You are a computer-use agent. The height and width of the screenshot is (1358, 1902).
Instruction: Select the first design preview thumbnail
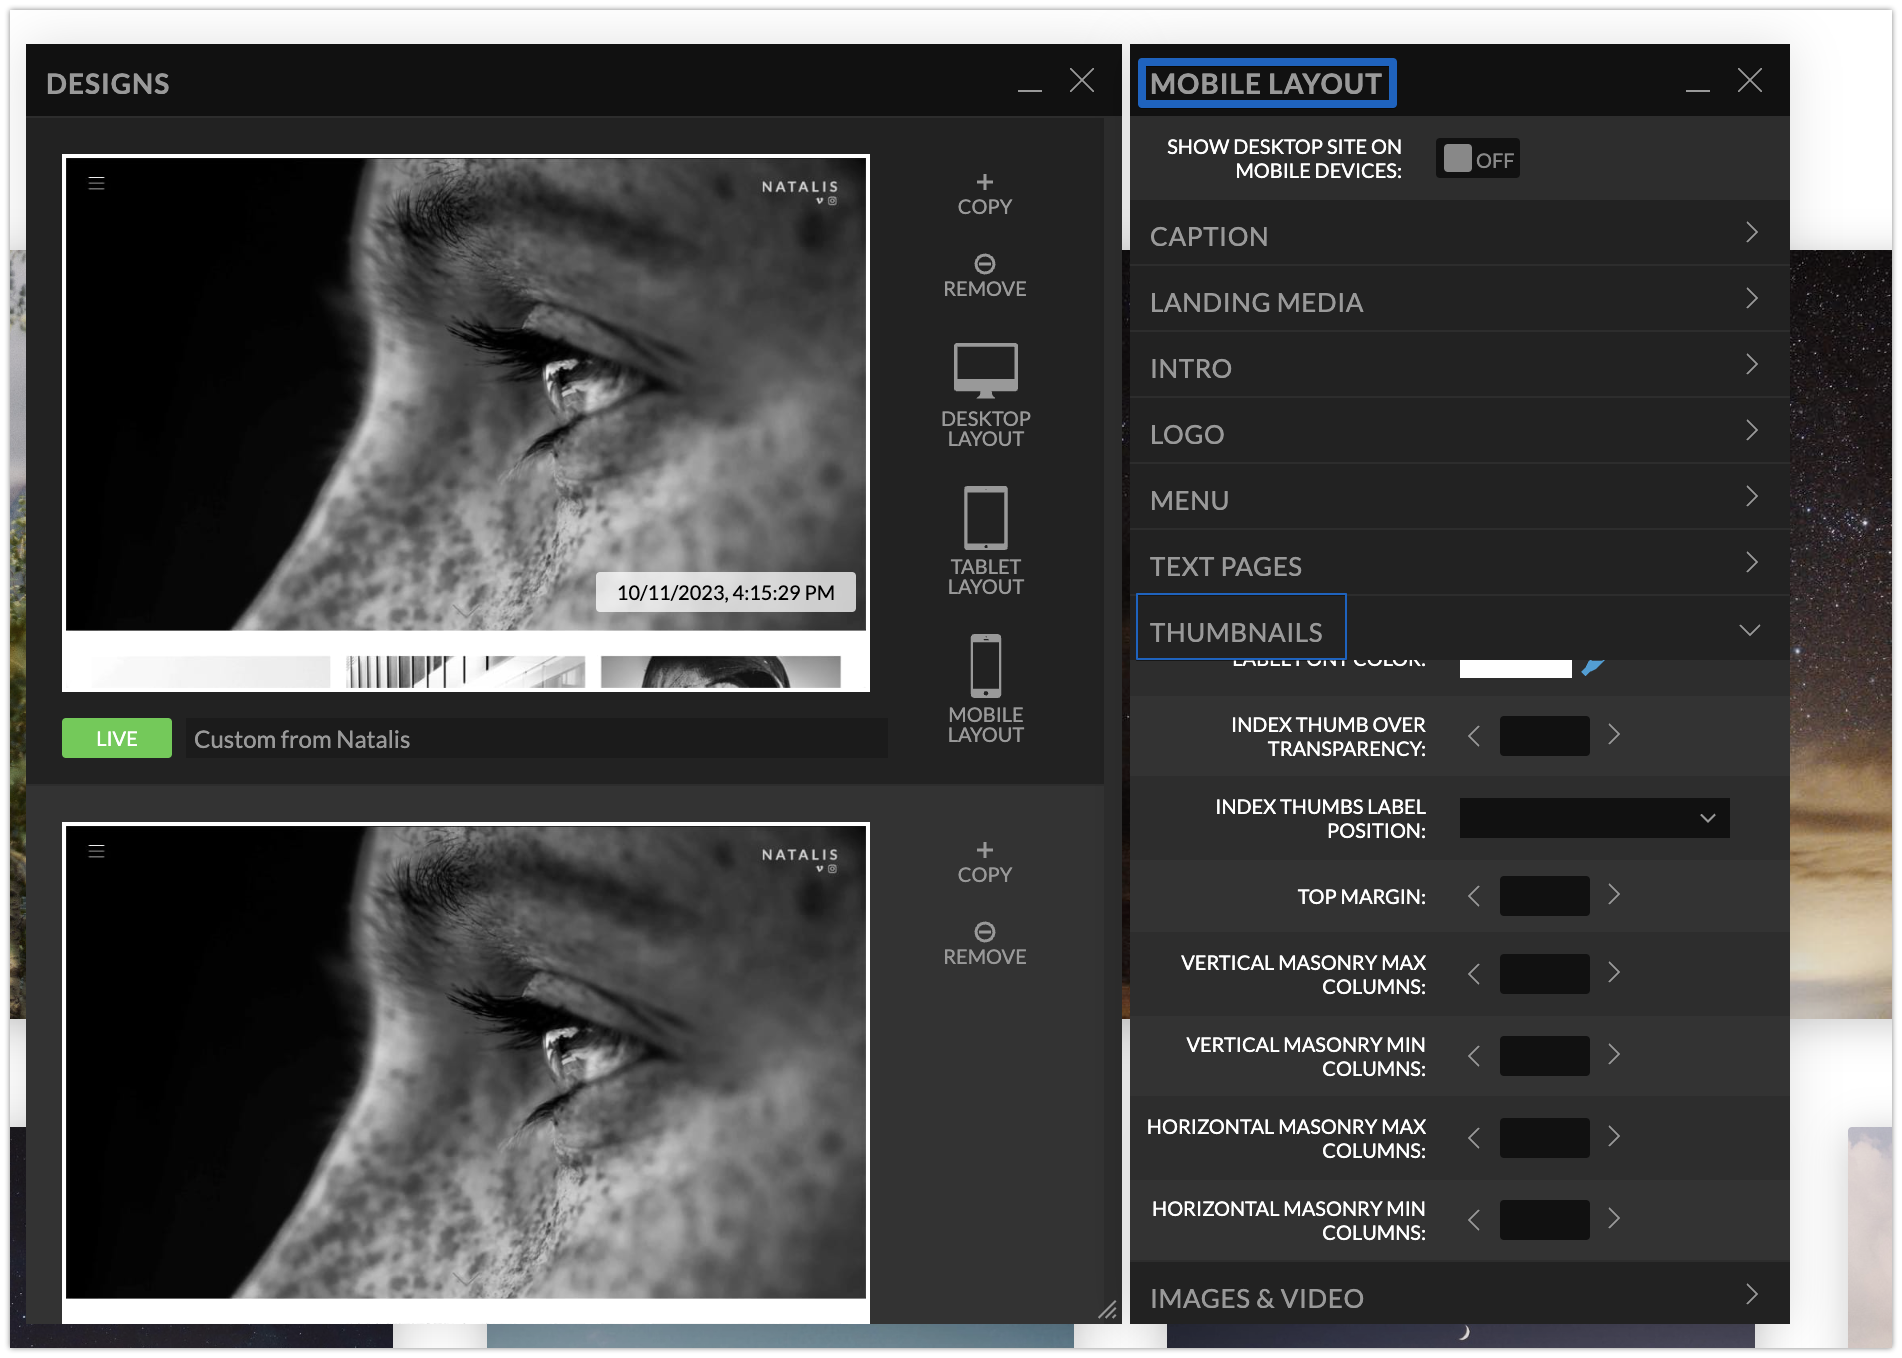coord(466,423)
